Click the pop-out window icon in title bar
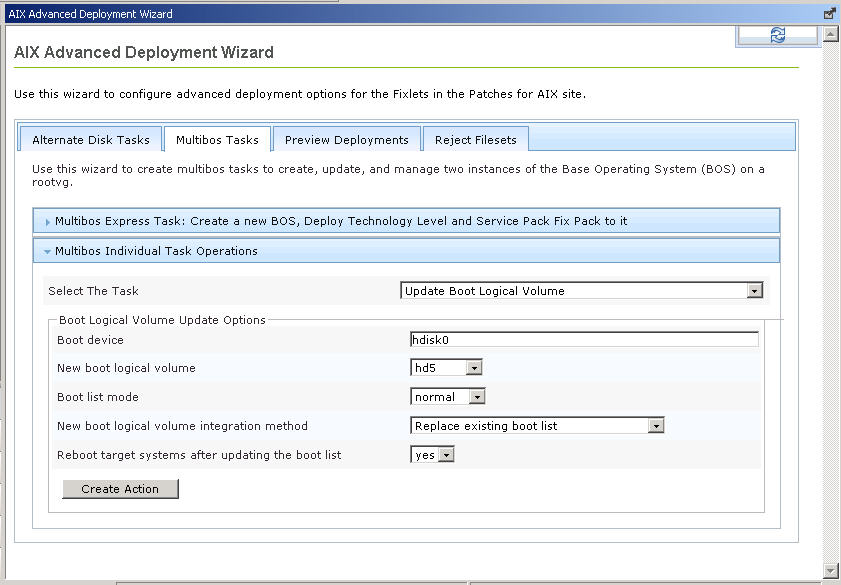 click(830, 13)
